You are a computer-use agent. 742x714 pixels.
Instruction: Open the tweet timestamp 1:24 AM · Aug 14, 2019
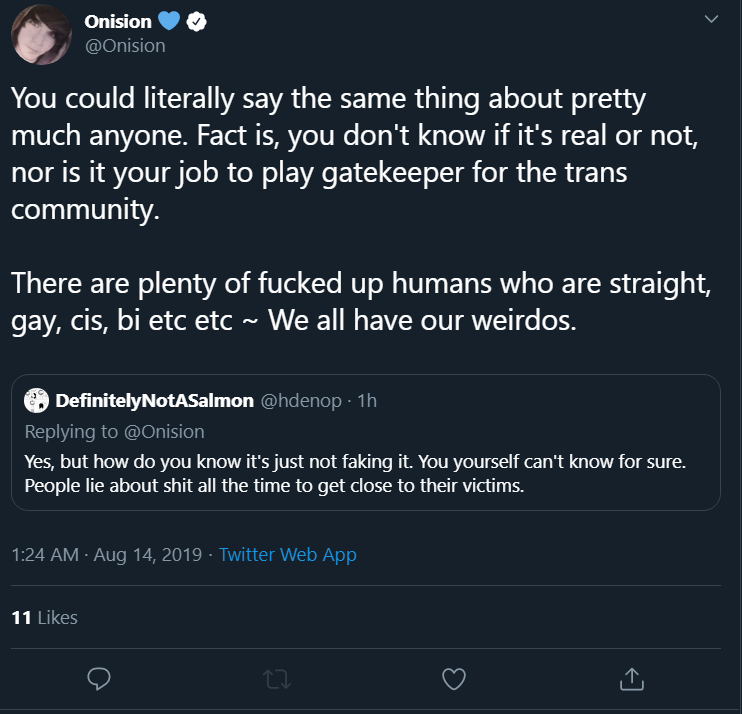click(106, 555)
